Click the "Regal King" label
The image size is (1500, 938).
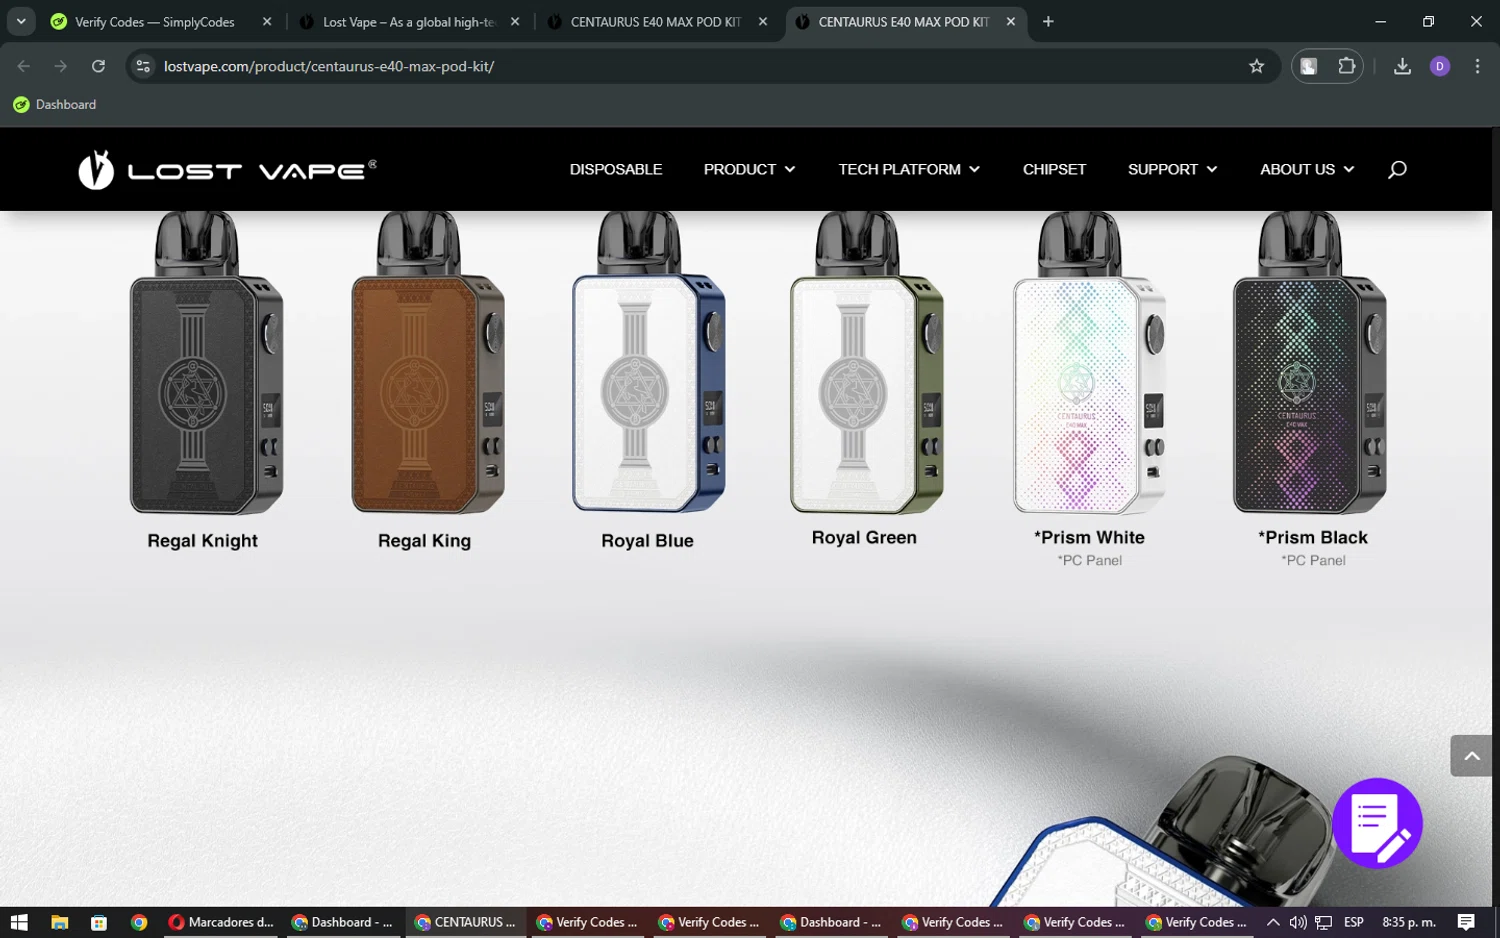[424, 541]
